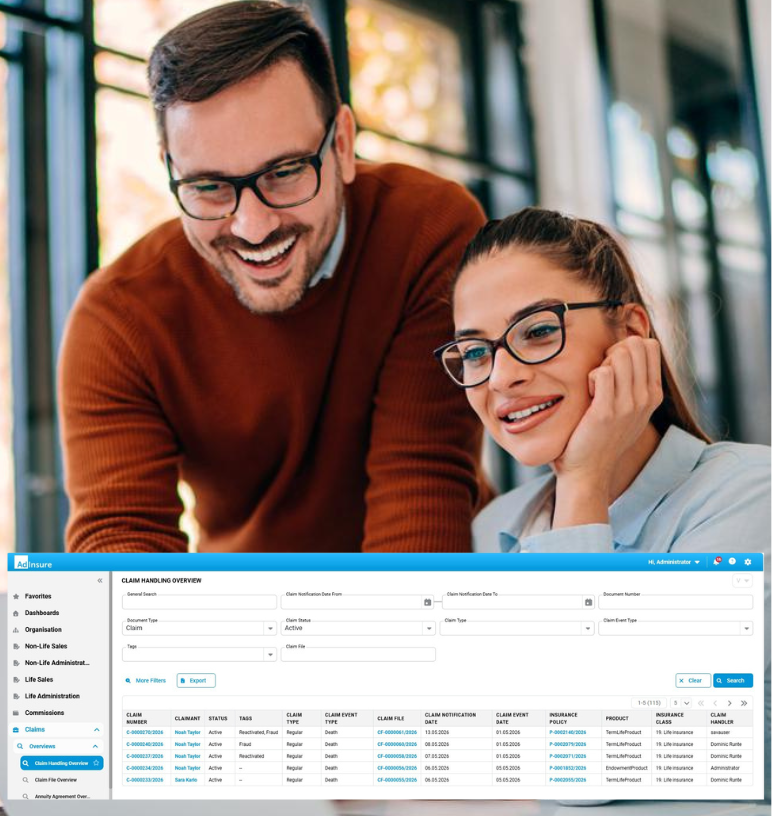Open claim C-0000270/2026 link
This screenshot has width=772, height=816.
[145, 732]
